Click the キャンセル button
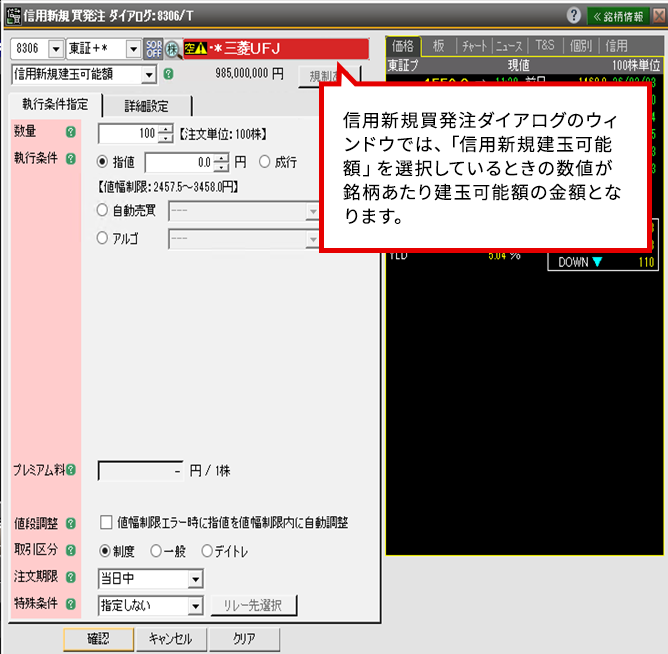Viewport: 668px width, 654px height. click(171, 639)
